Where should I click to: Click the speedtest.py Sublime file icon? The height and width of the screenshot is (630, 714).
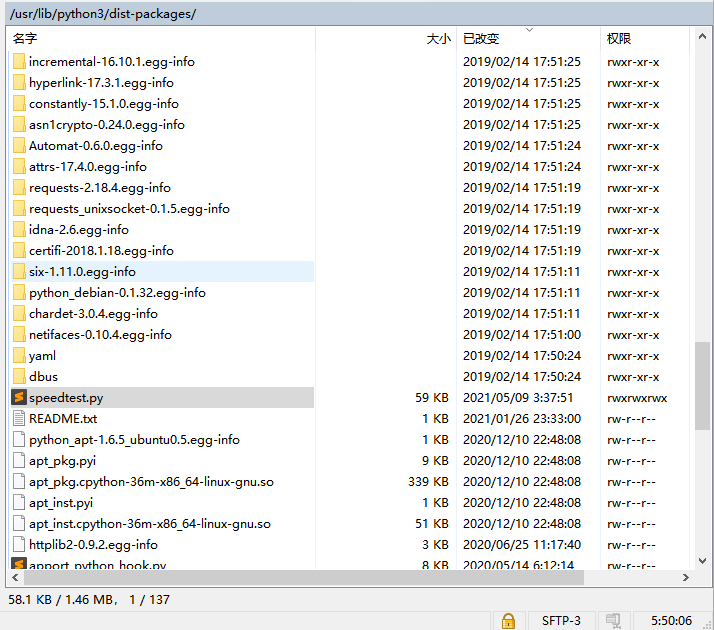[x=19, y=397]
